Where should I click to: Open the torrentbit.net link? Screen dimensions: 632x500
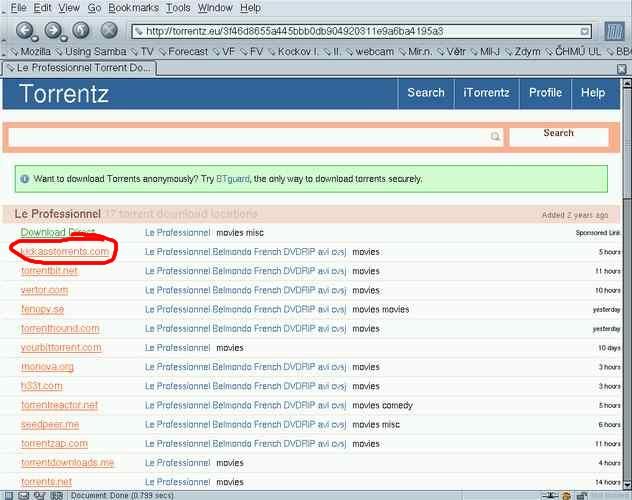49,271
